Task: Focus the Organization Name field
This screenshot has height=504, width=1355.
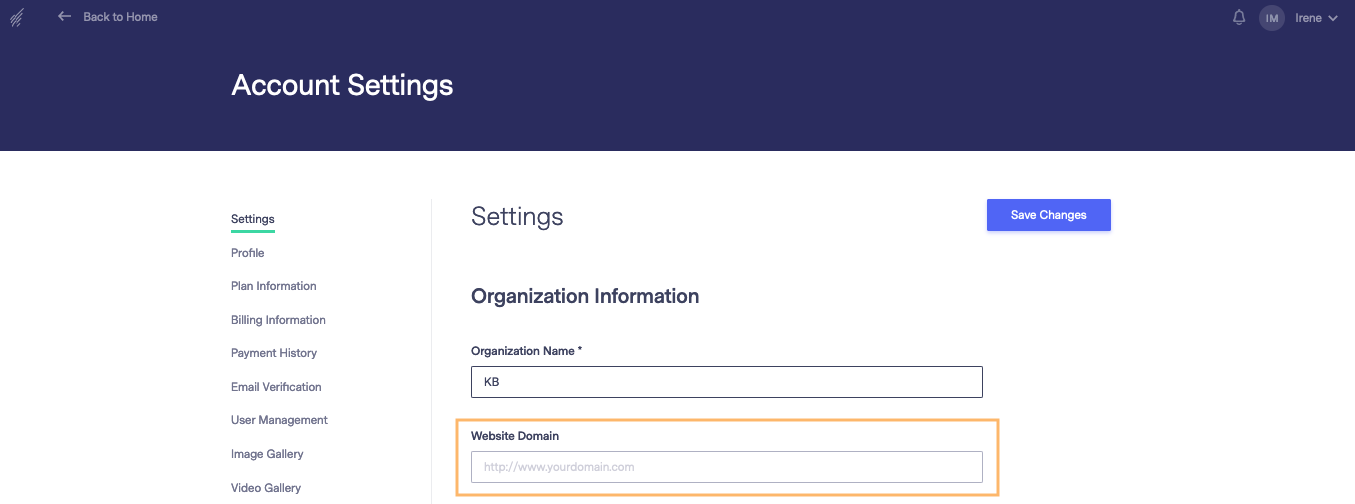Action: pos(727,382)
